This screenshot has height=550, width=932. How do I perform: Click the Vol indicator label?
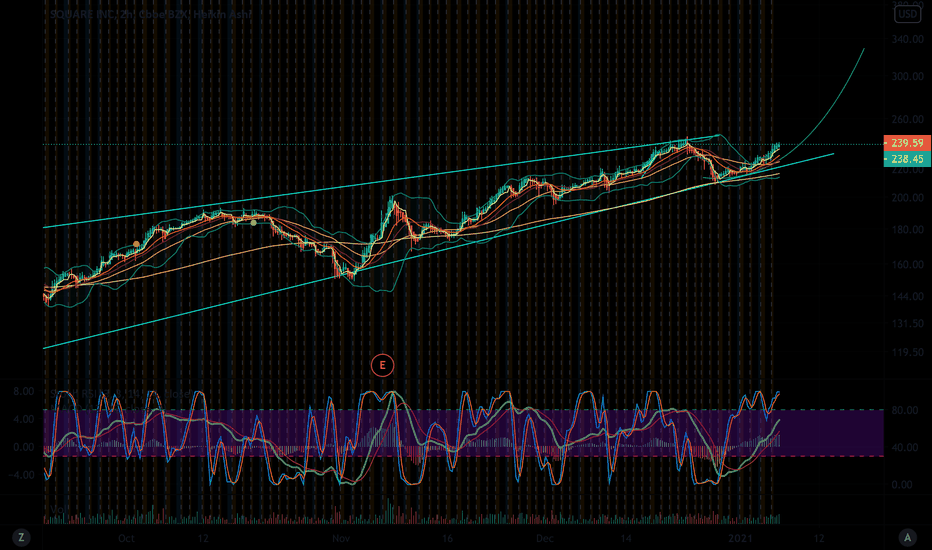[x=58, y=510]
